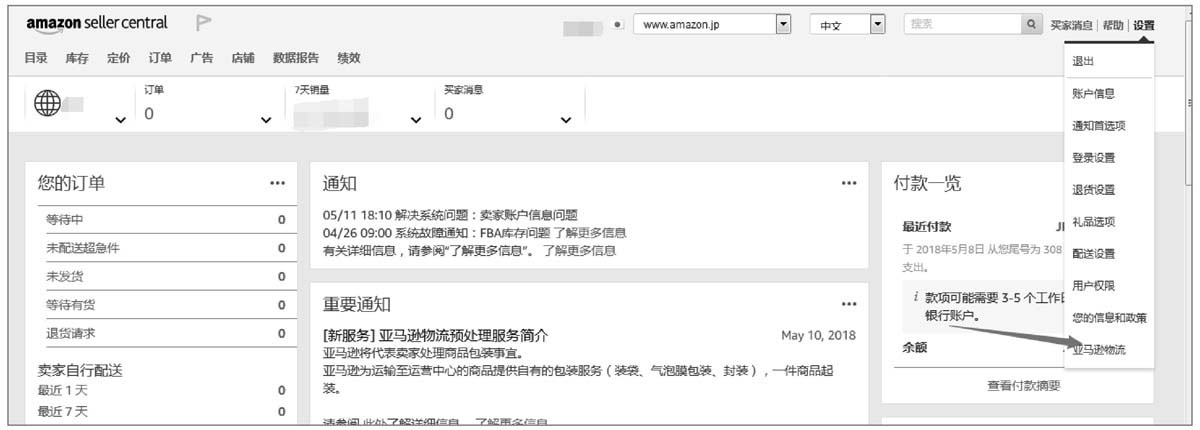Open the 定价 menu
Screen dimensions: 1200x430
(118, 58)
